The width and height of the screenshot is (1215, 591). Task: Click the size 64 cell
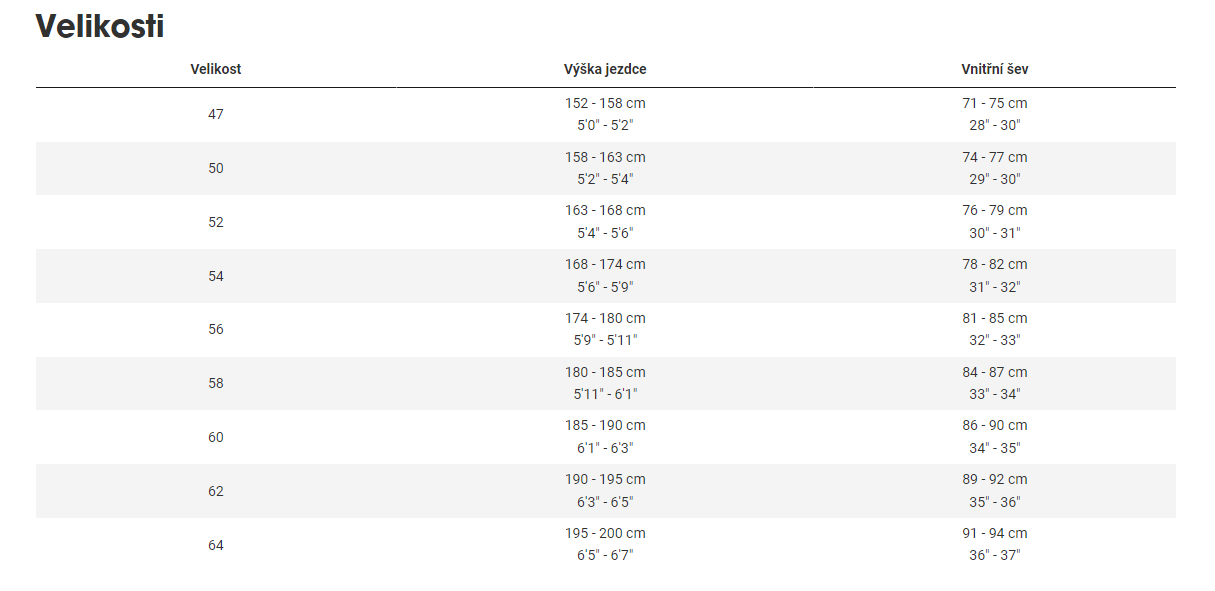point(216,545)
